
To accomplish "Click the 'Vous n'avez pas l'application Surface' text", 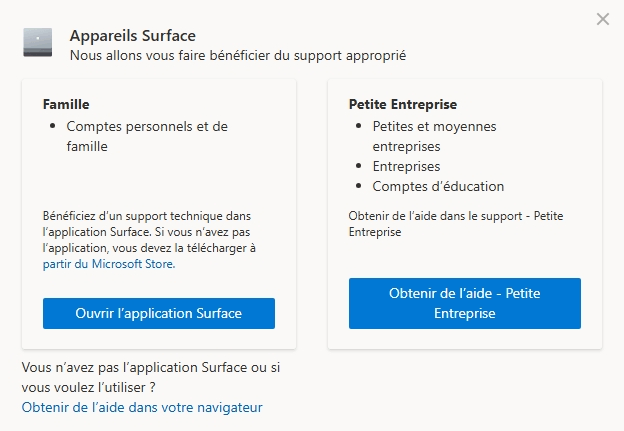I will pos(150,377).
